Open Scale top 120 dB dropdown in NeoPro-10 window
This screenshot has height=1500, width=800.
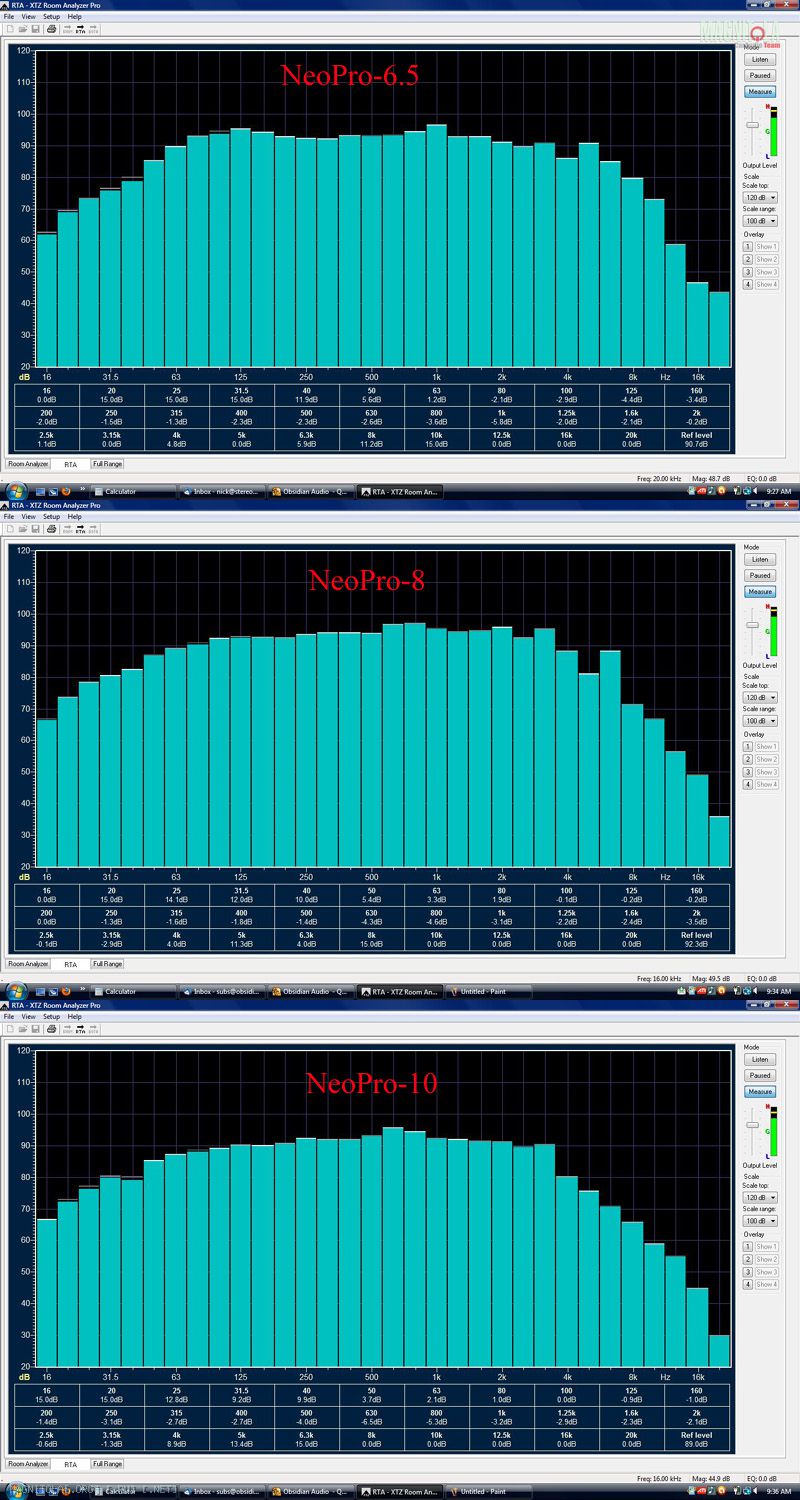tap(759, 1198)
